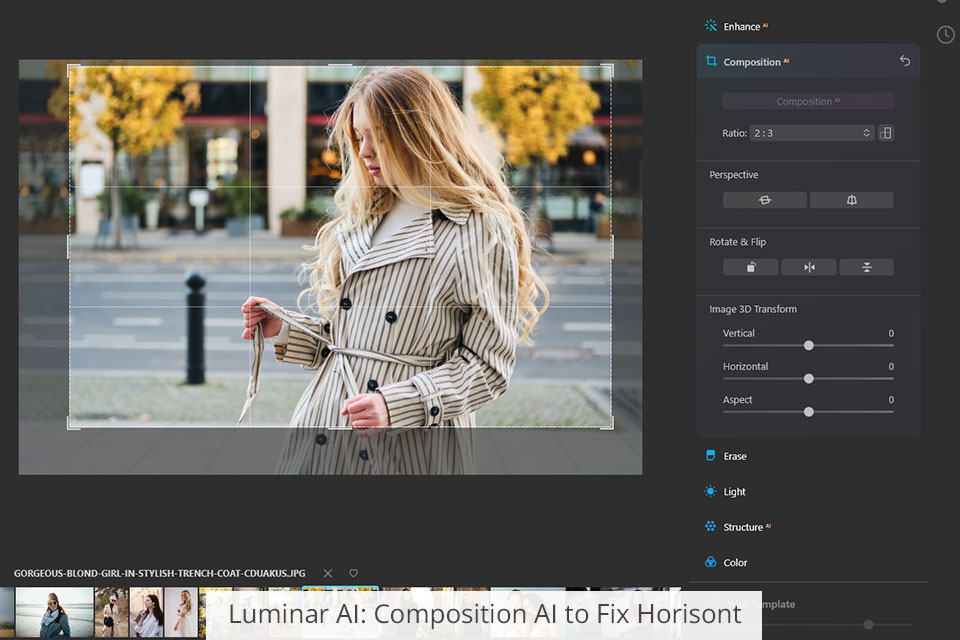Click the Composition AI button
960x640 pixels.
[808, 101]
